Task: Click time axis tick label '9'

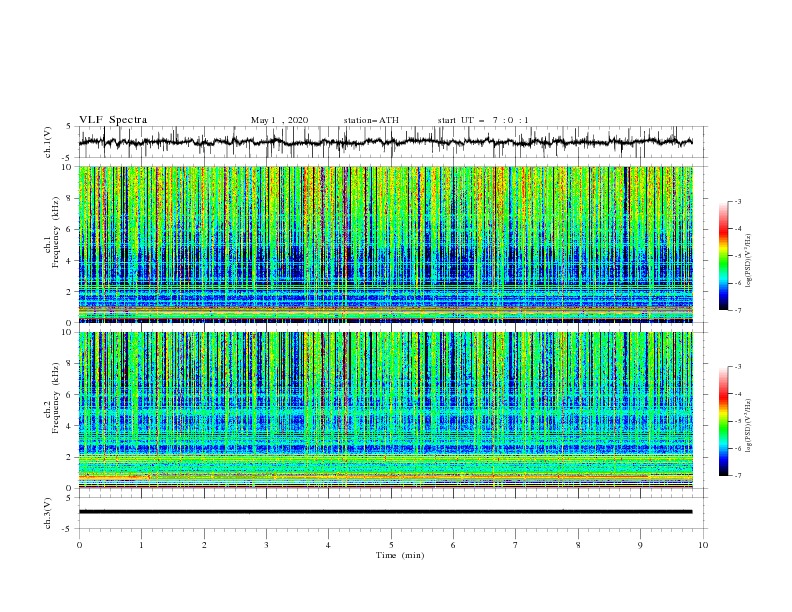Action: point(640,545)
